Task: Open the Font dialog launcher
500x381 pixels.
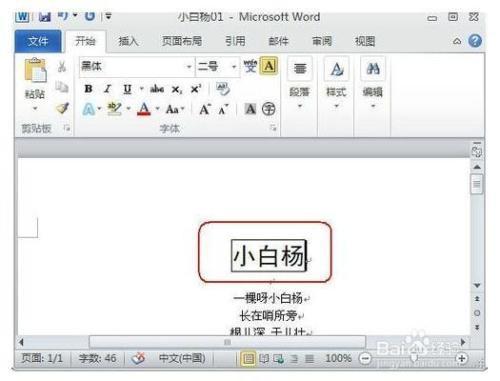Action: 273,128
